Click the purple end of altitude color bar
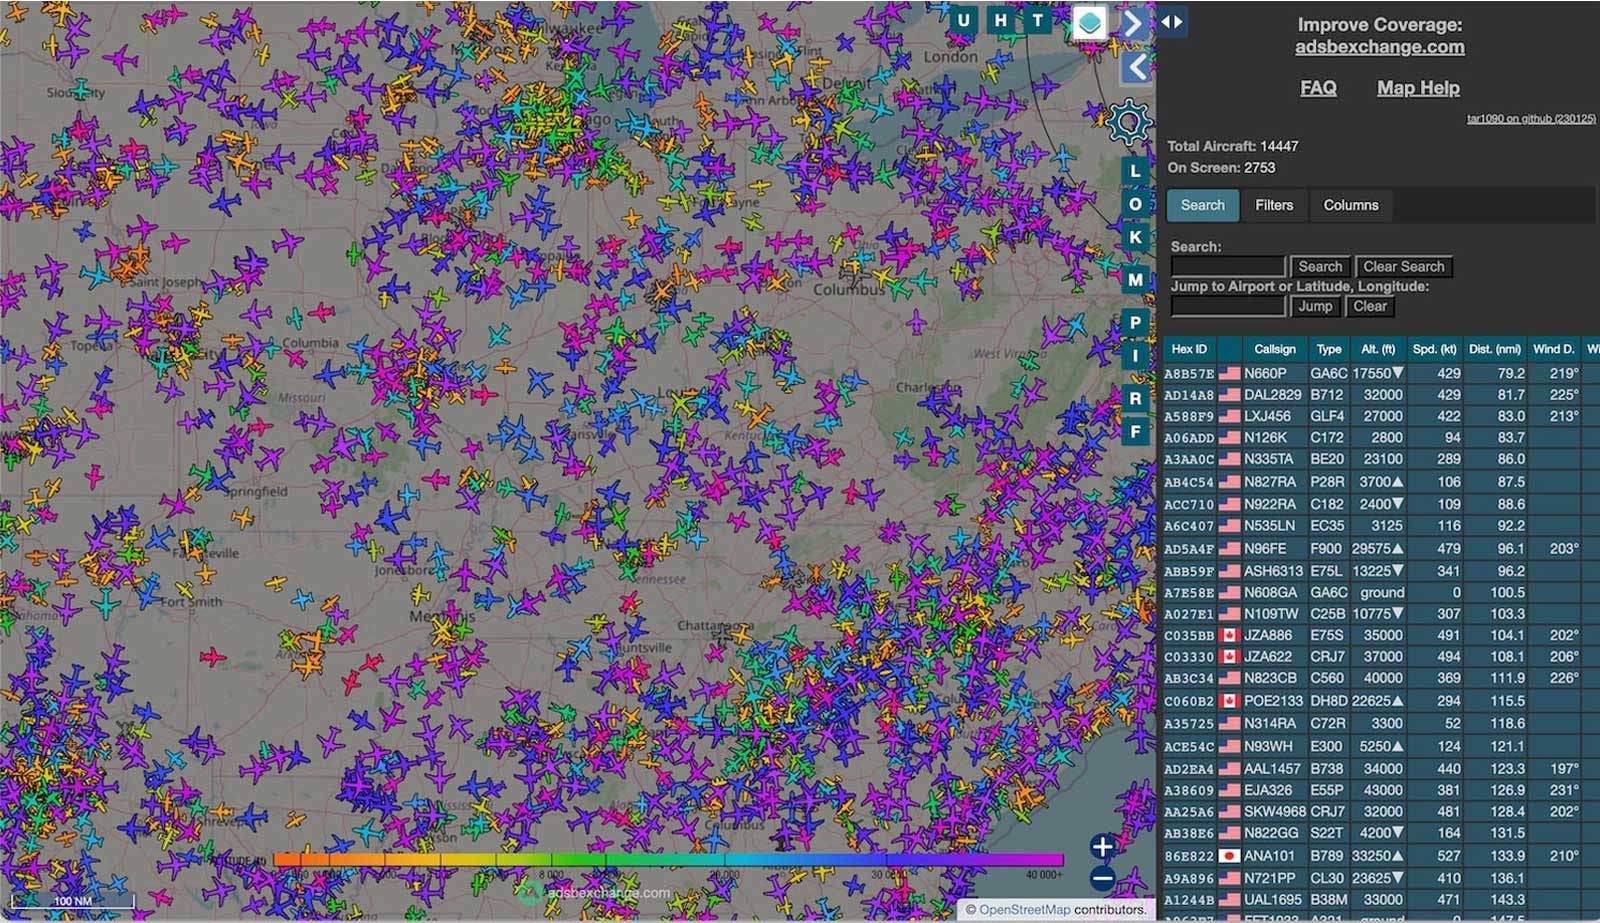This screenshot has width=1600, height=923. click(1052, 859)
